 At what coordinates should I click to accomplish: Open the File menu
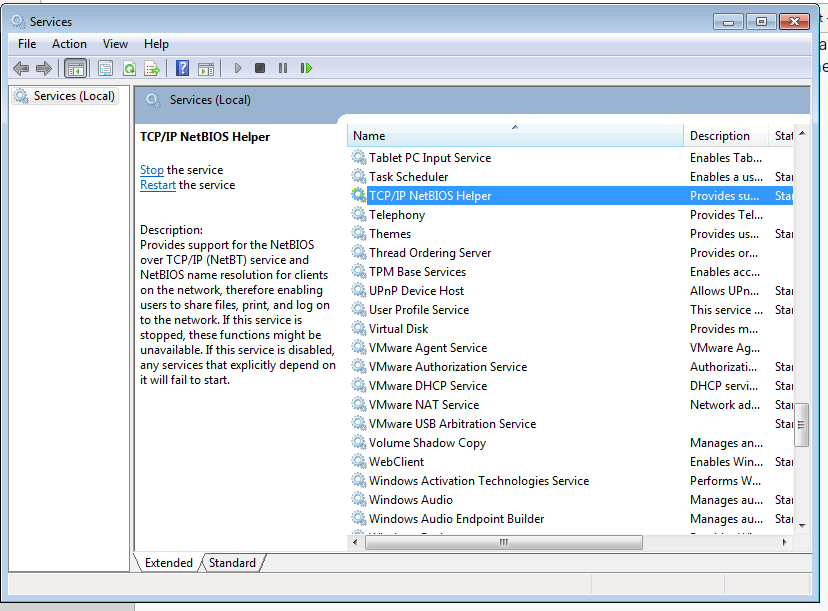pos(27,44)
